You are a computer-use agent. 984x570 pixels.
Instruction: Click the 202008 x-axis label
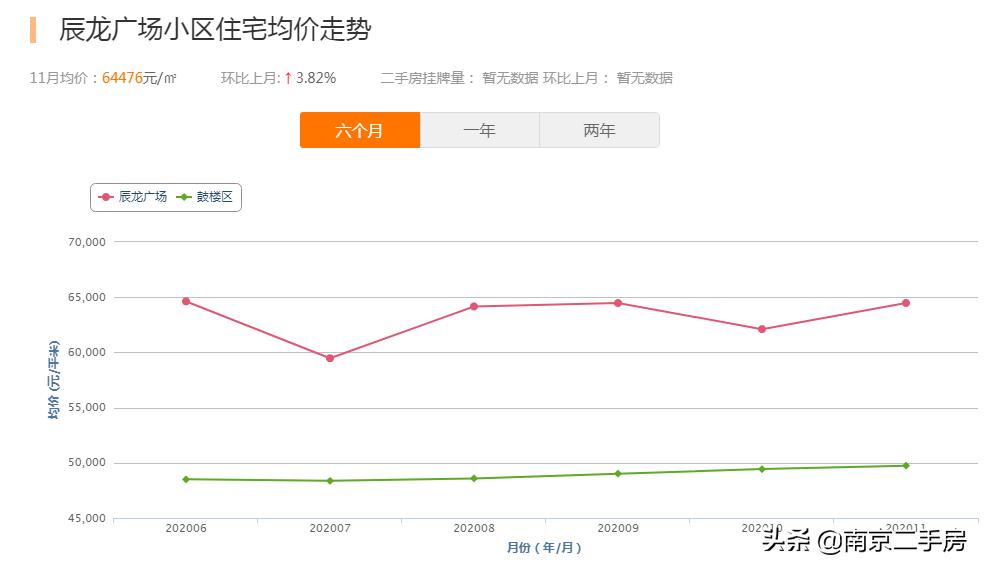pos(474,529)
